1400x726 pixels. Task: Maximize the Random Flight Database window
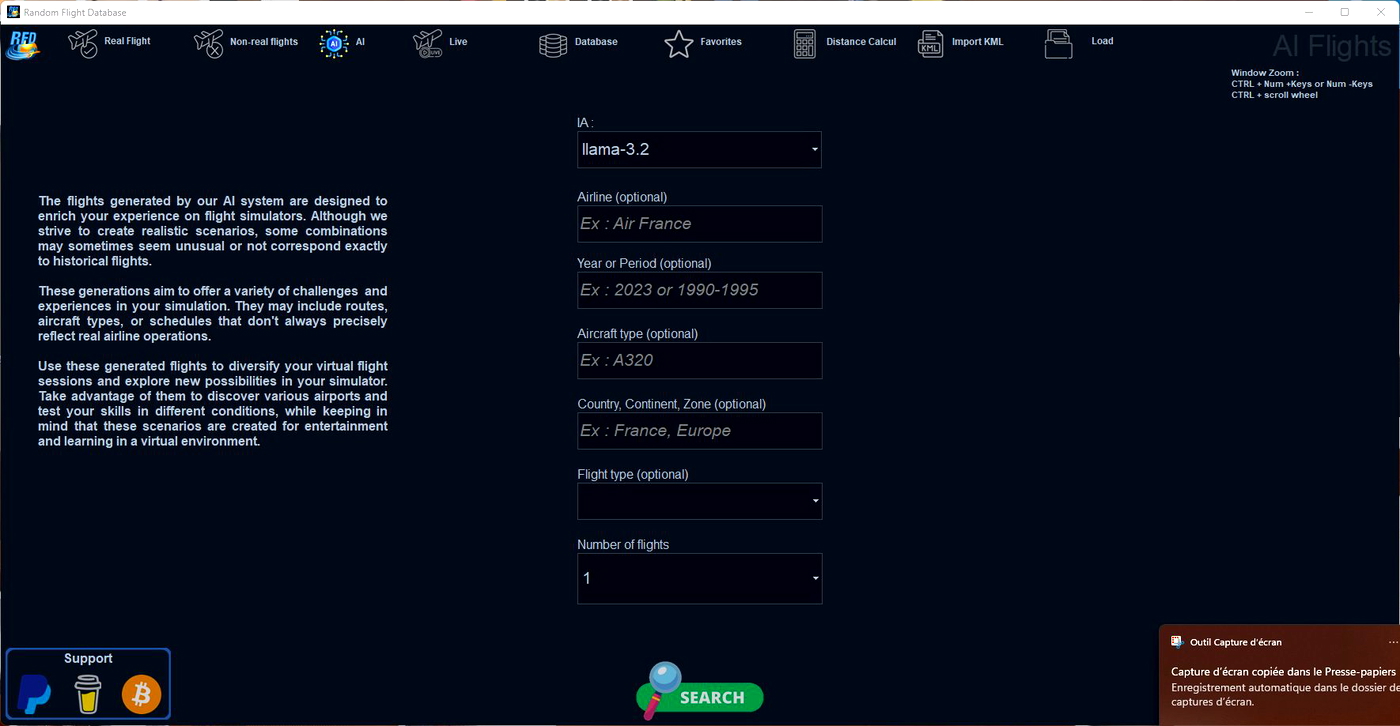tap(1345, 12)
